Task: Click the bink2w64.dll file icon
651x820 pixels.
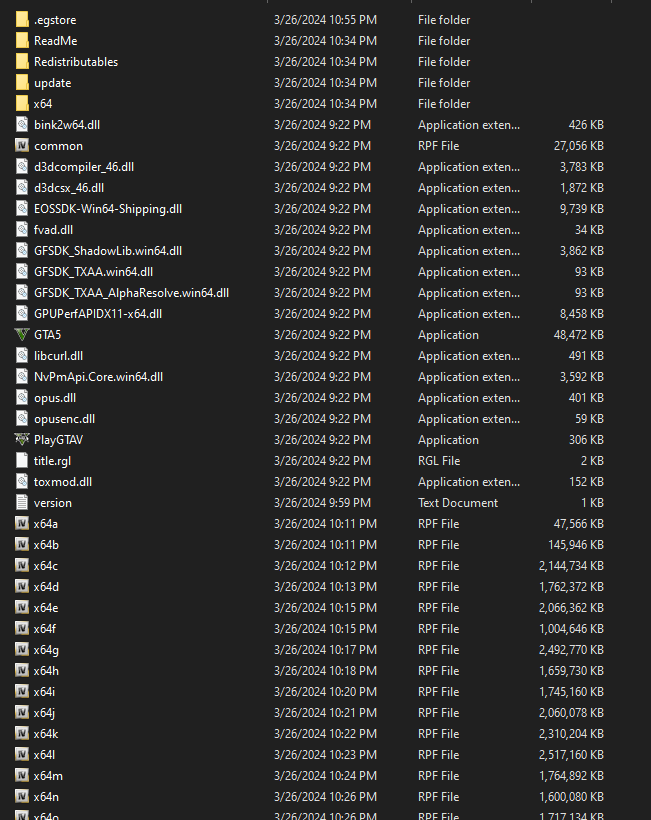Action: coord(22,124)
